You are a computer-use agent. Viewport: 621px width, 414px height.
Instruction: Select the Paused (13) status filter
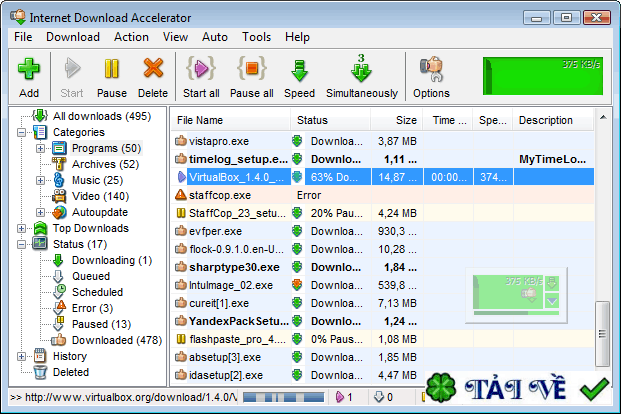101,324
